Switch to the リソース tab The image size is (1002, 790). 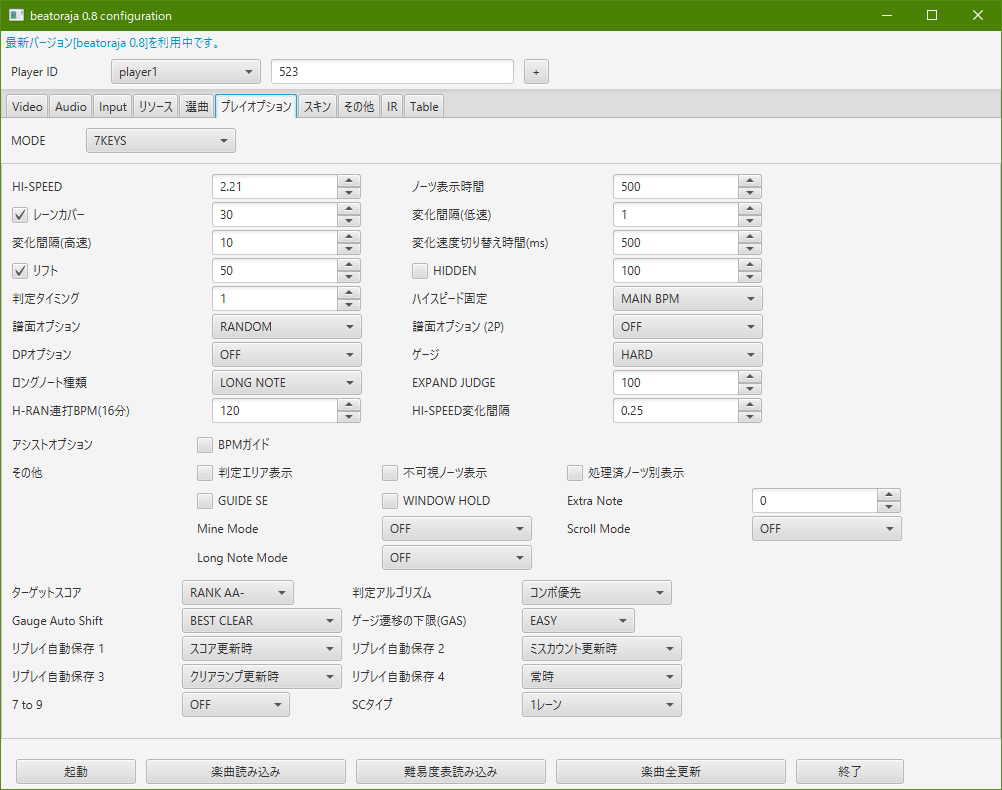[156, 107]
